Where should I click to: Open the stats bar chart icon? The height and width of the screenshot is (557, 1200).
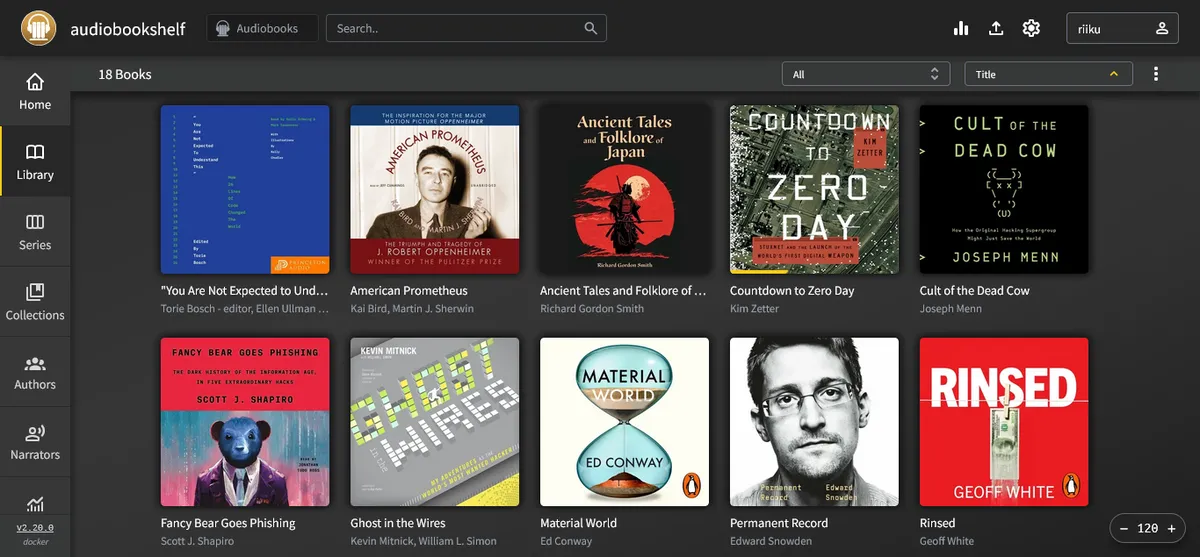[961, 28]
